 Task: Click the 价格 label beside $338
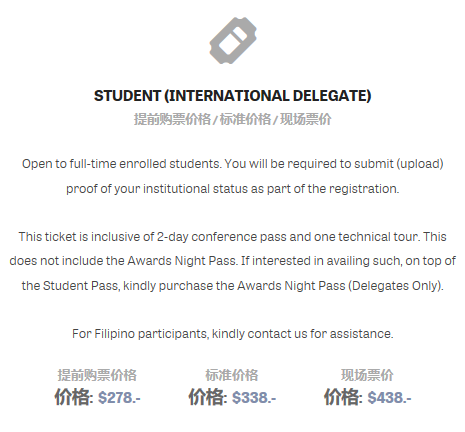[x=208, y=397]
